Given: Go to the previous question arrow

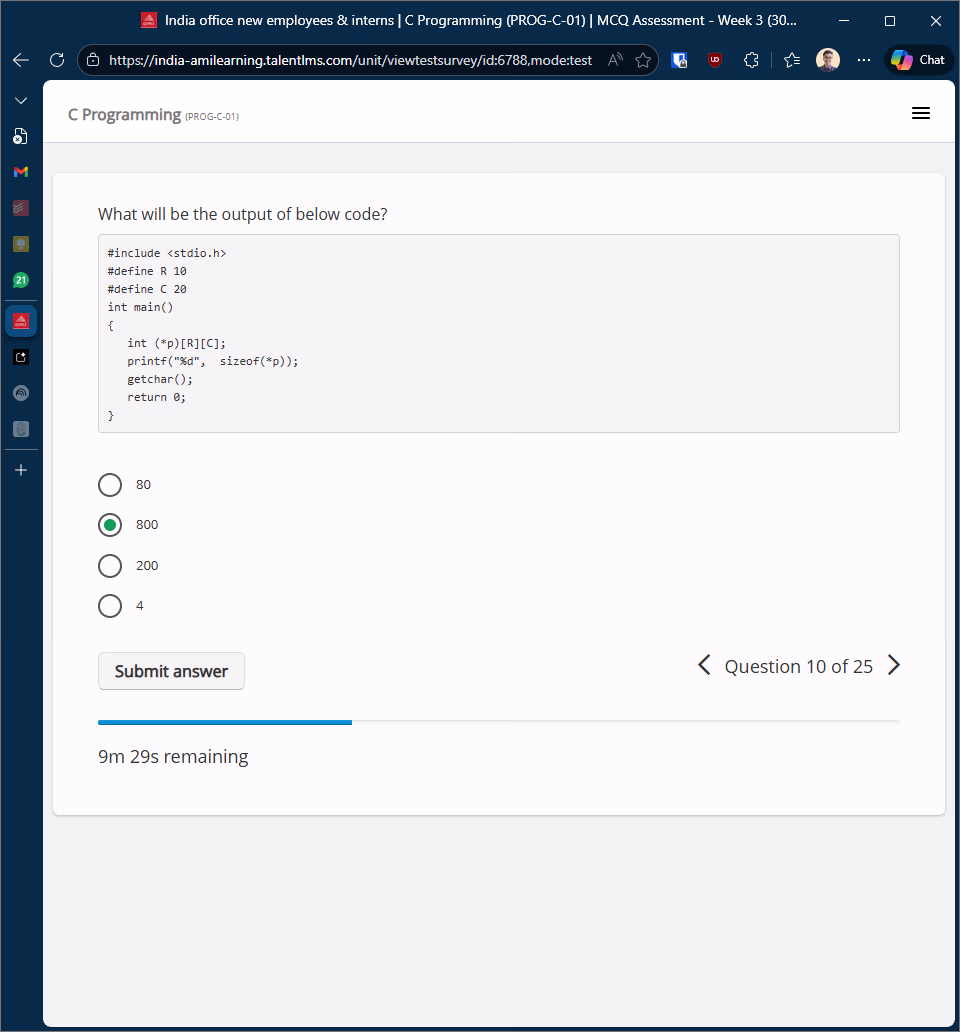Looking at the screenshot, I should [x=704, y=666].
